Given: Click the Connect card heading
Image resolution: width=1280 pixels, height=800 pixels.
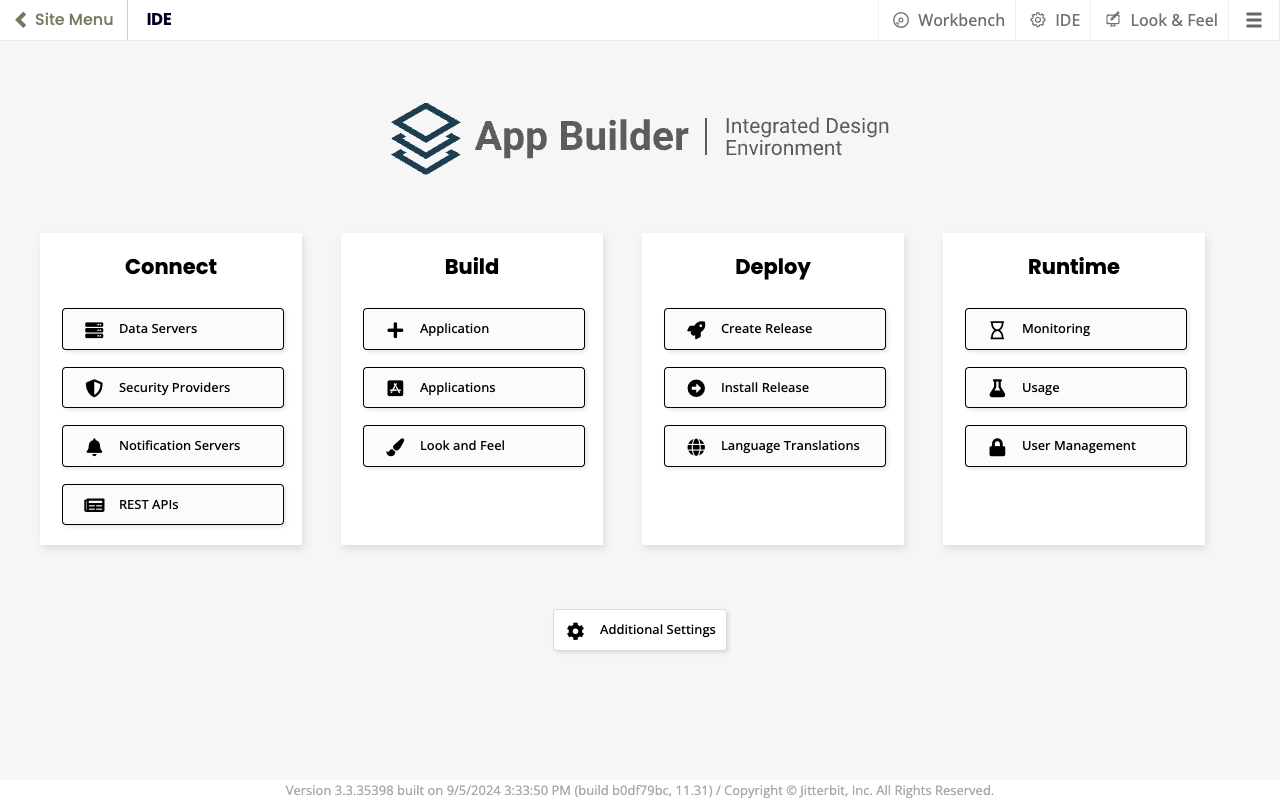Looking at the screenshot, I should point(171,267).
